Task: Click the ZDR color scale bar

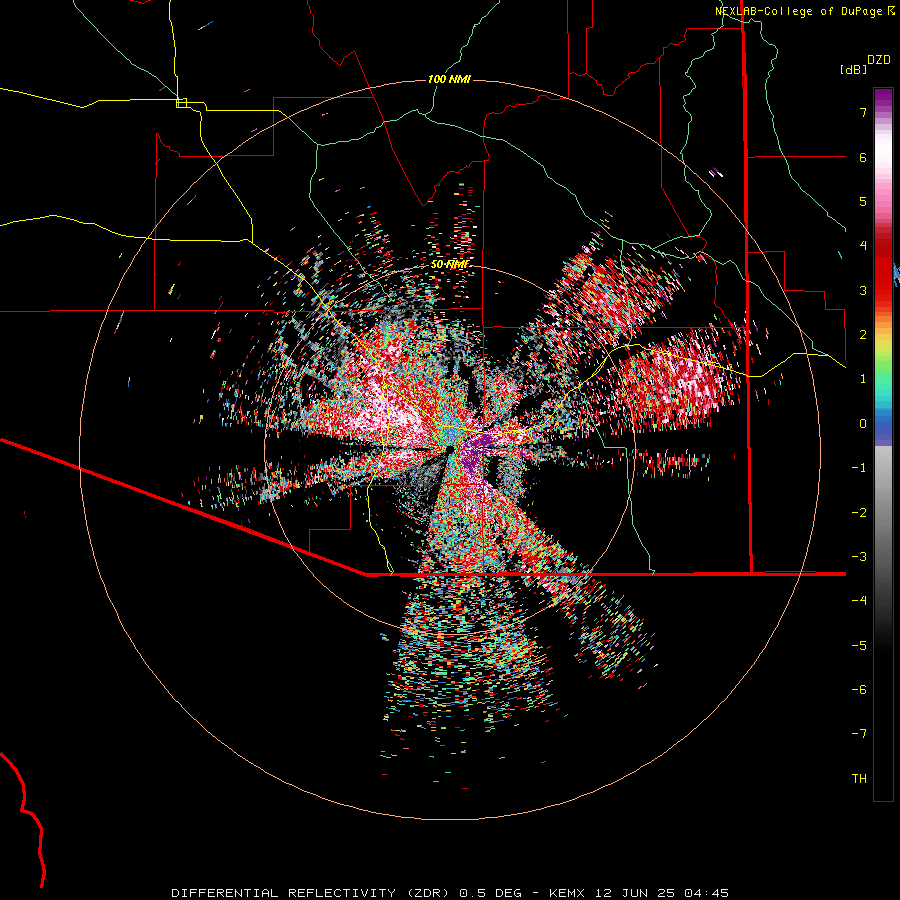Action: pos(883,444)
